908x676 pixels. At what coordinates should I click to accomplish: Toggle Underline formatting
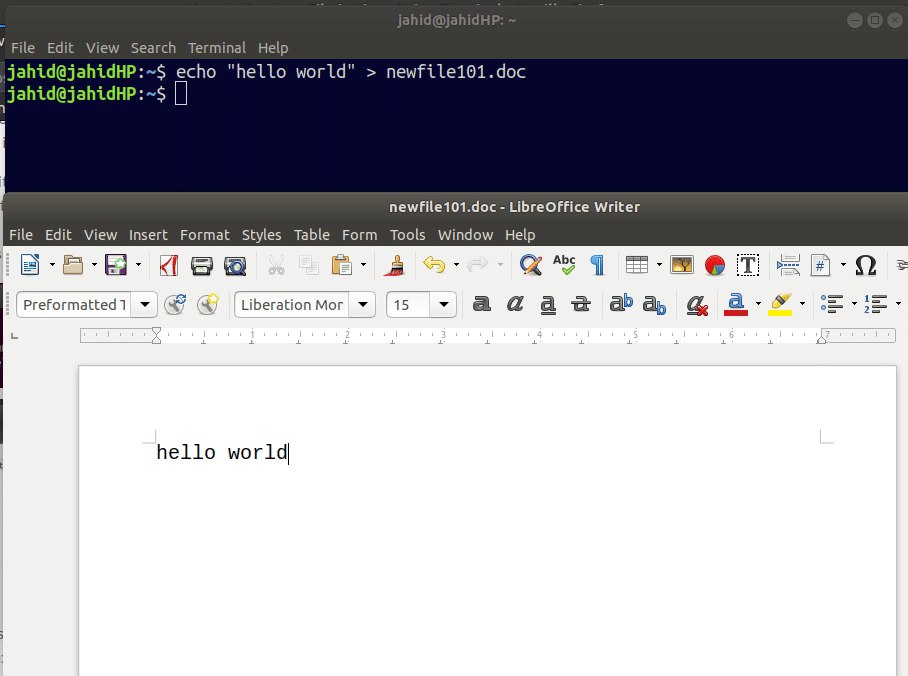548,304
